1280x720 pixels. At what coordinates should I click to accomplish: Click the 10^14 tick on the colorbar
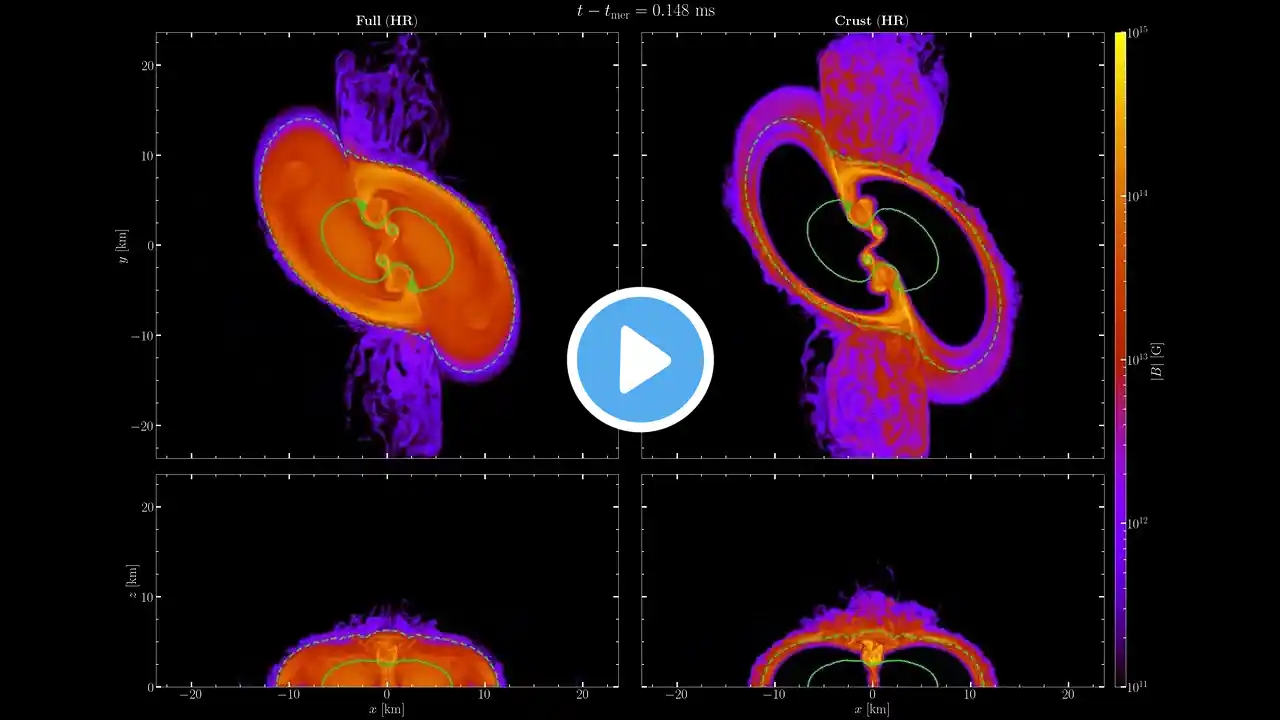coord(1137,196)
